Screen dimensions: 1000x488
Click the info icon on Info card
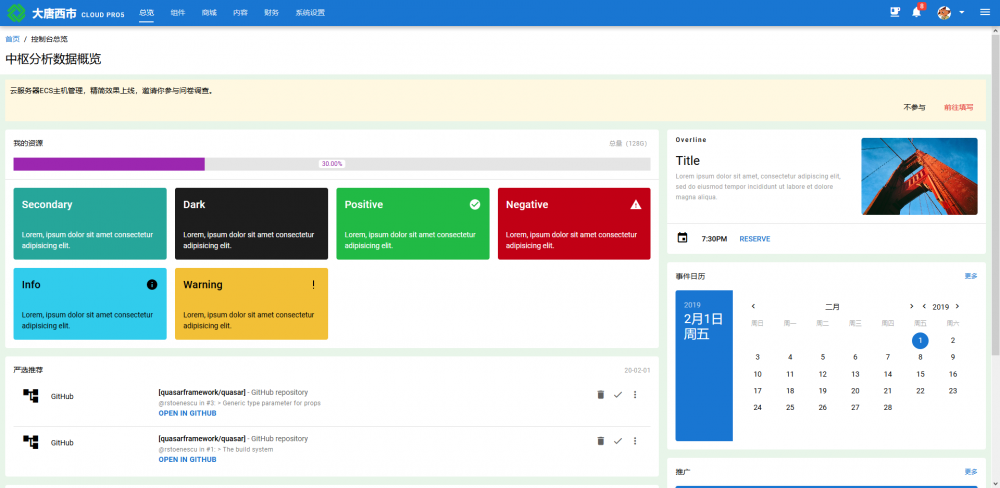[x=152, y=285]
